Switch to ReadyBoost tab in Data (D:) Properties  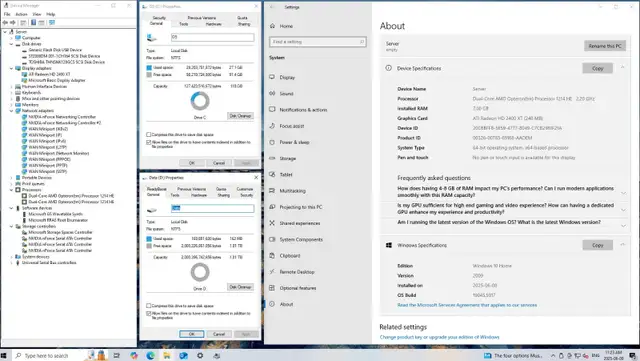click(x=157, y=189)
